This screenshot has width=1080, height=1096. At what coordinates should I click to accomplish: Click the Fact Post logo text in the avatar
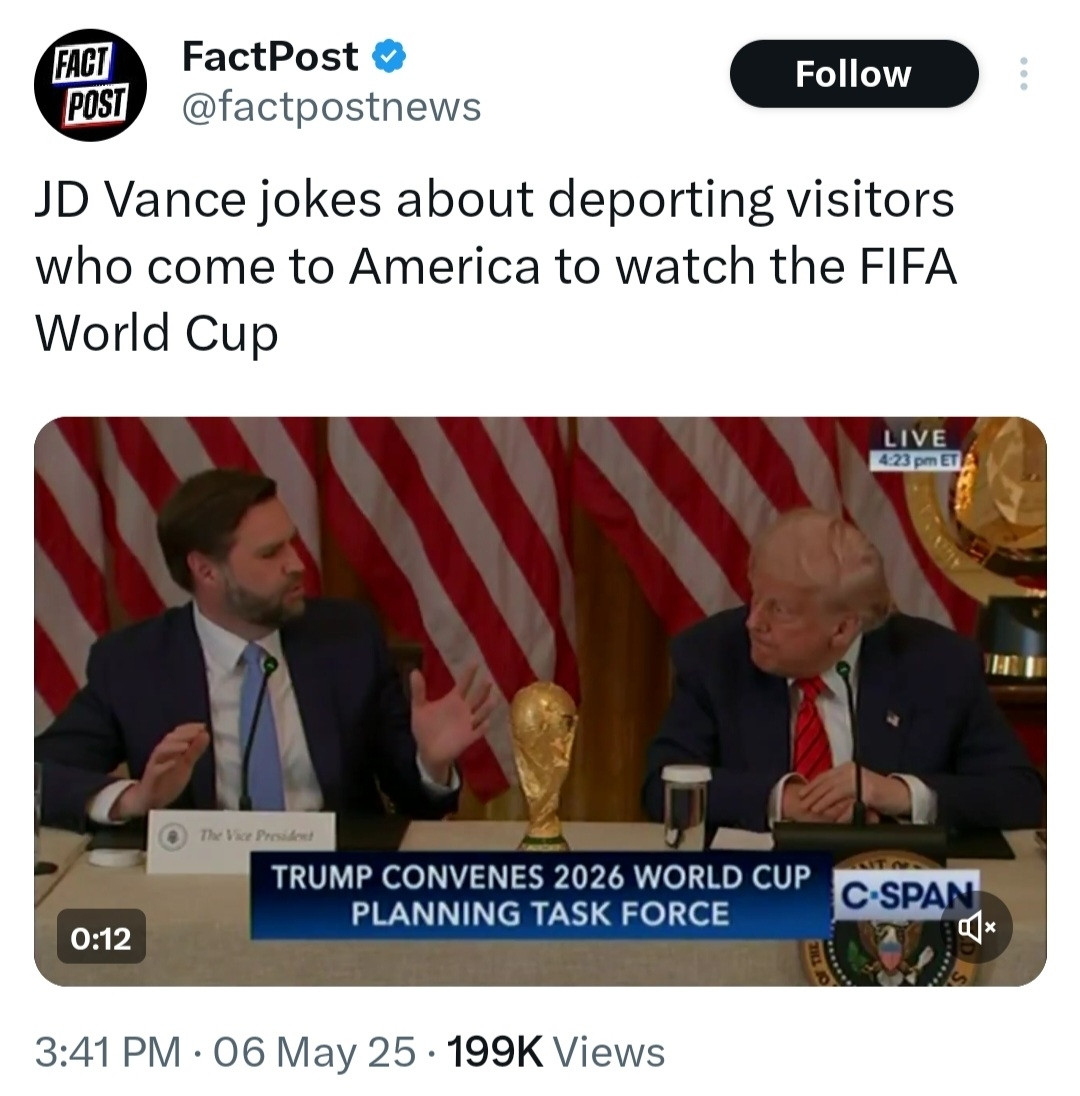click(90, 85)
